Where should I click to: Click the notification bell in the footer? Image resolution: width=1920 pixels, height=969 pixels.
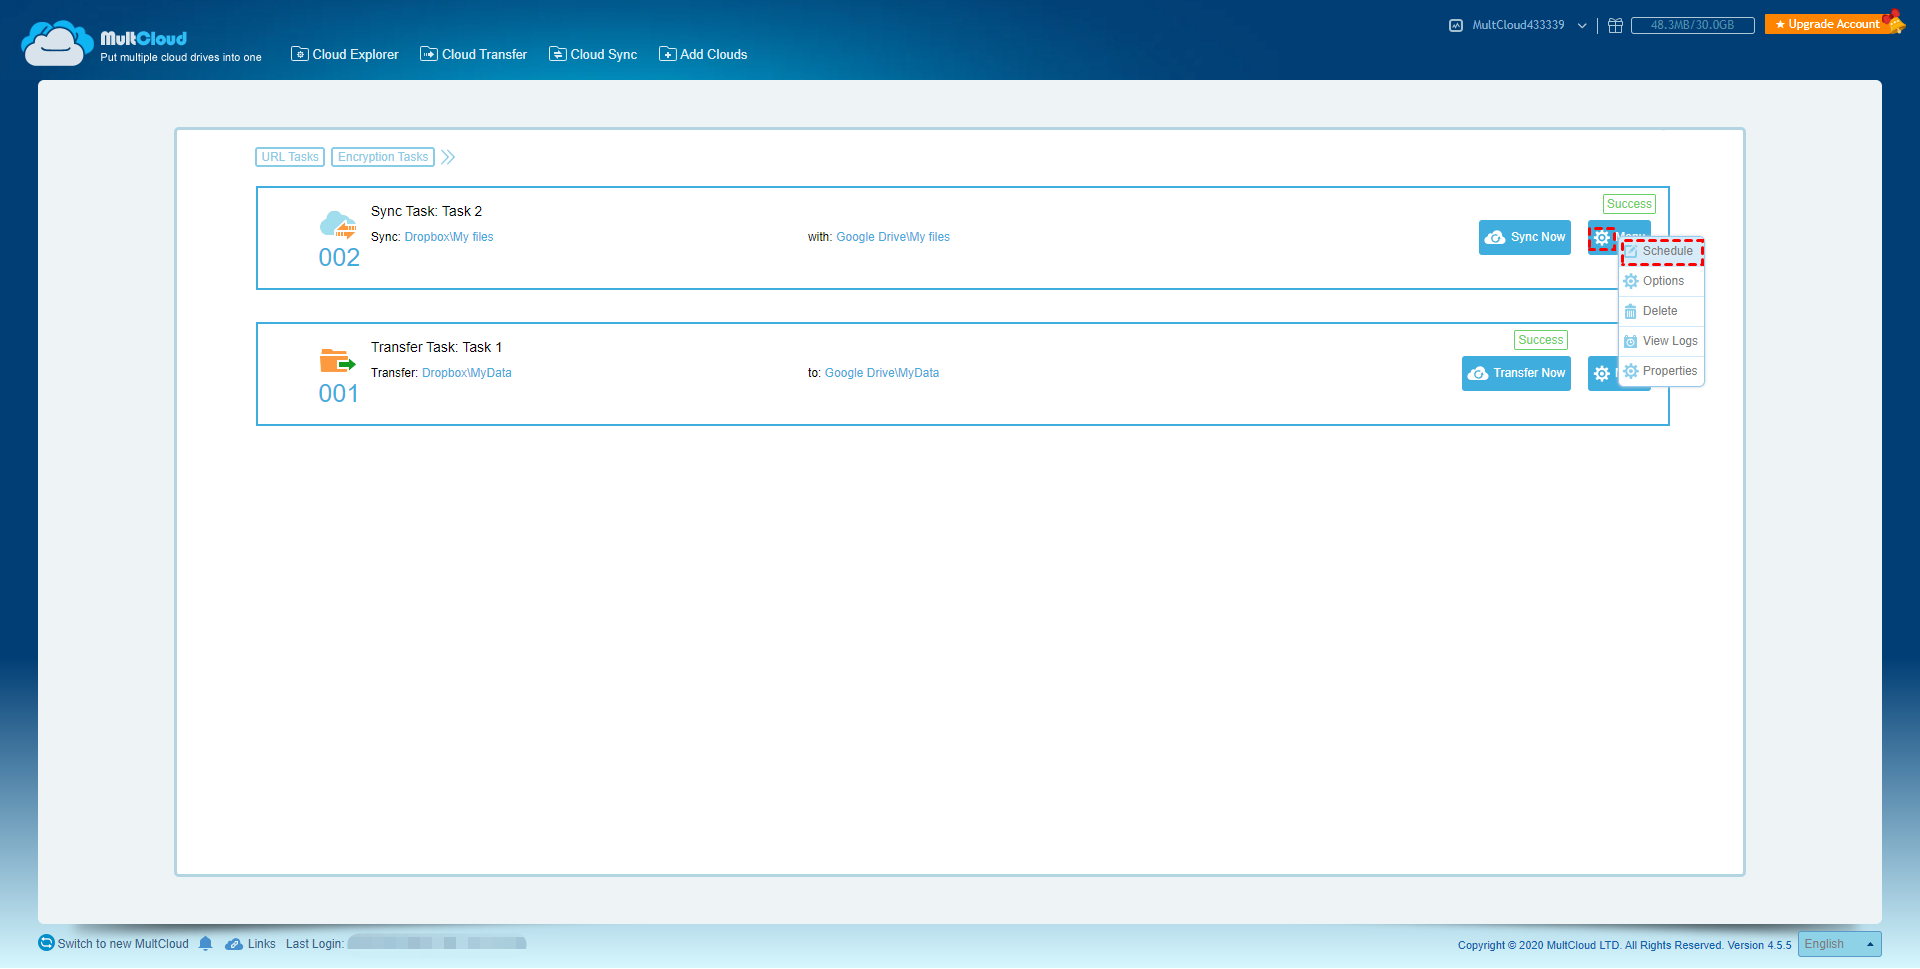[206, 943]
